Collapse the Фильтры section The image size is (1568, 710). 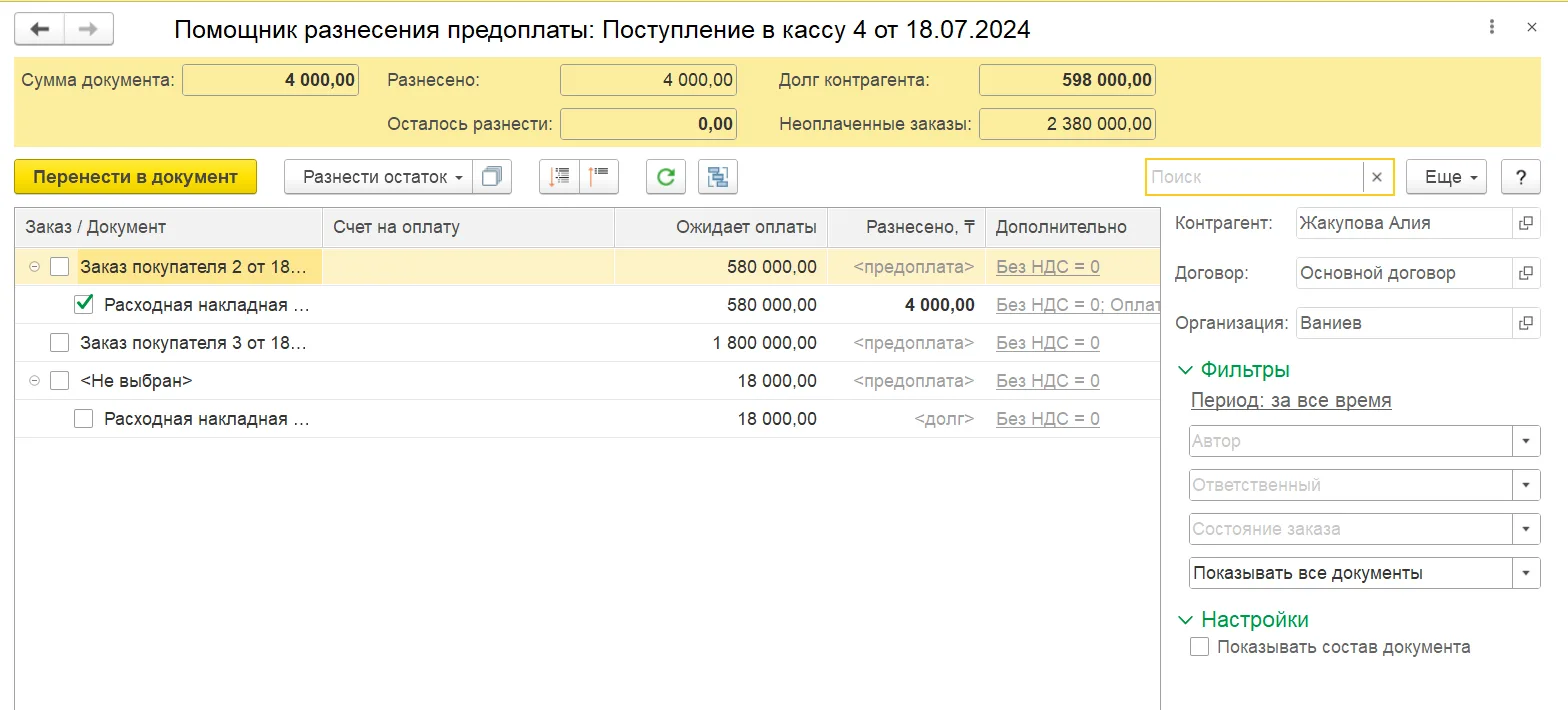[1186, 370]
